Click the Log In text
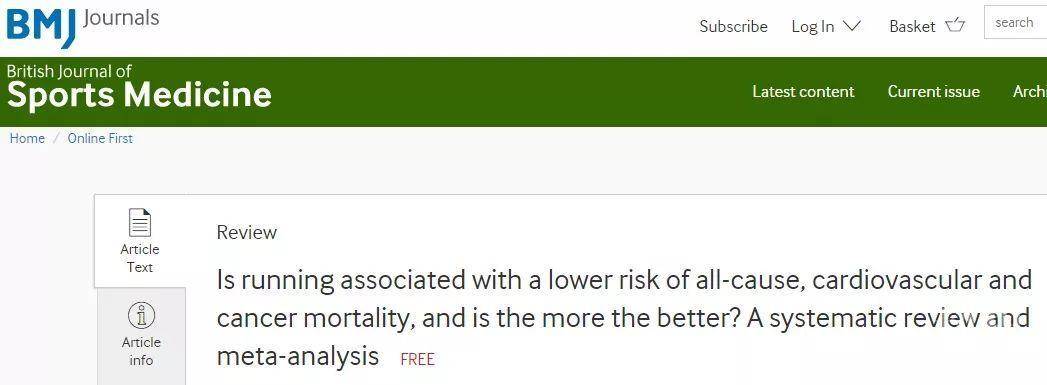Image resolution: width=1047 pixels, height=385 pixels. point(813,27)
